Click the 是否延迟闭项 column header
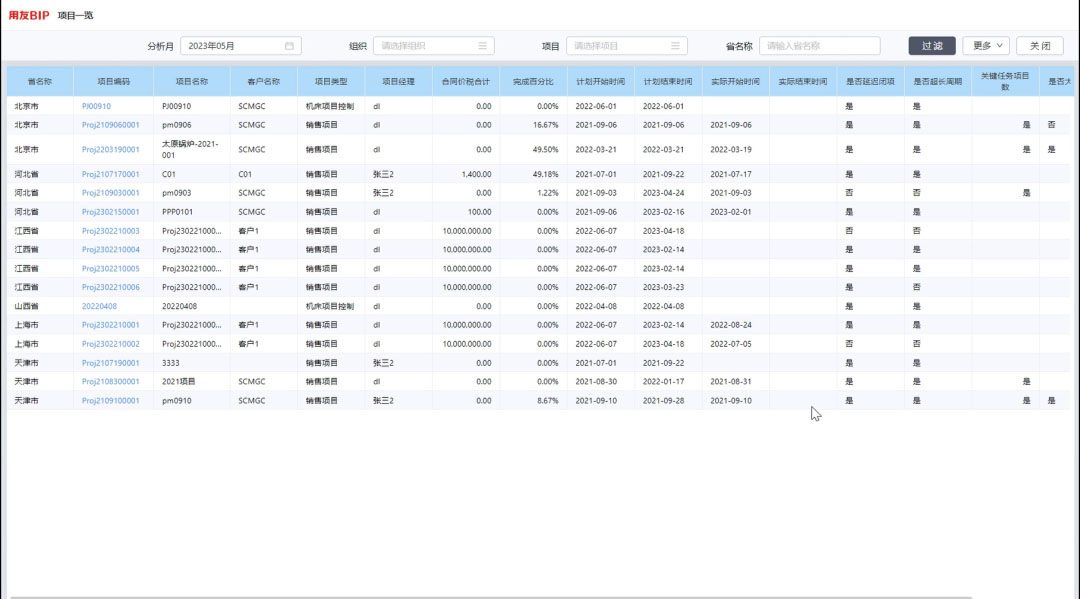The image size is (1080, 599). point(871,81)
